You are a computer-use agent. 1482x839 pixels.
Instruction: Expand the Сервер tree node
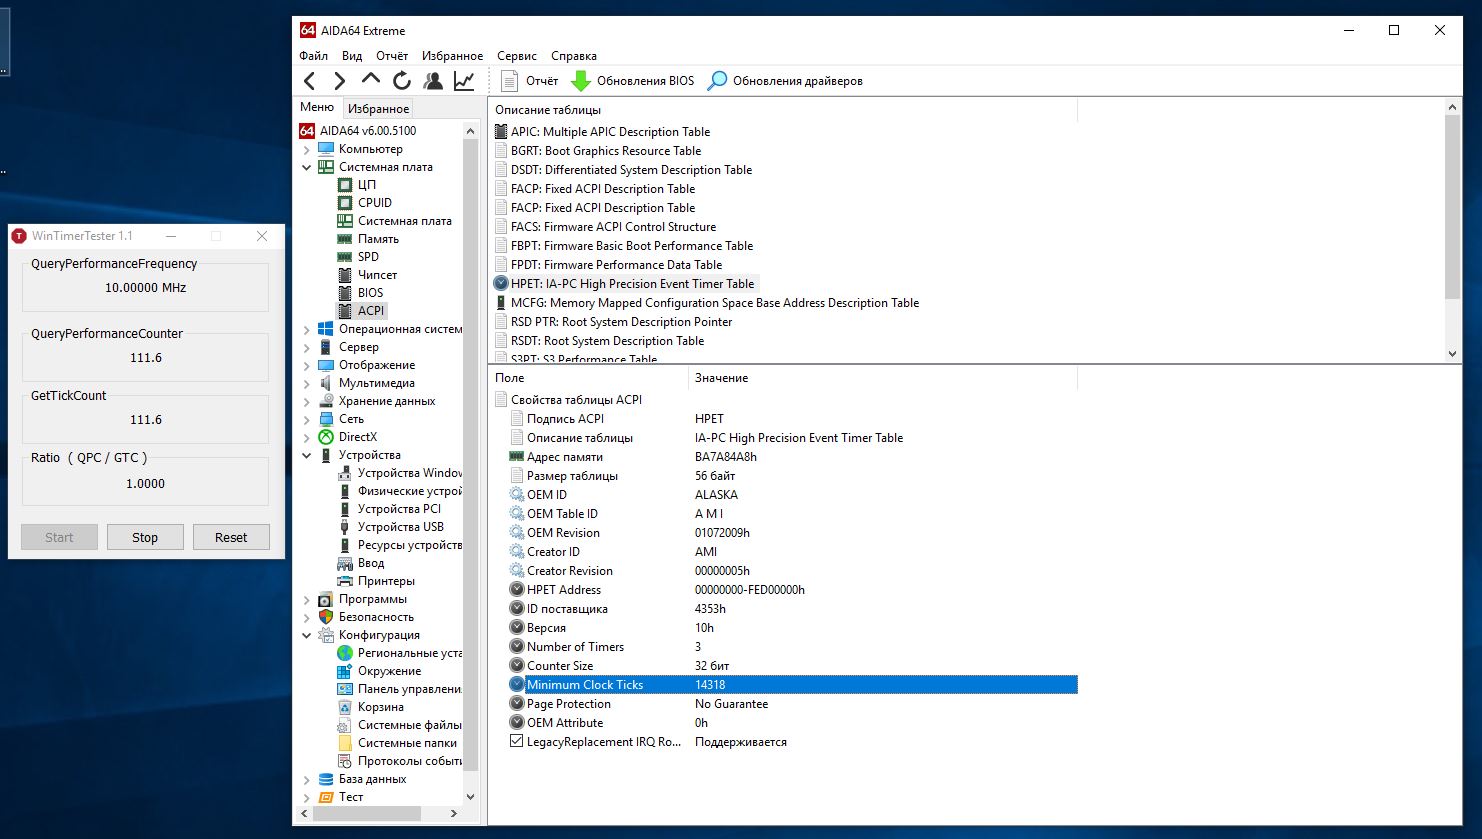(307, 347)
